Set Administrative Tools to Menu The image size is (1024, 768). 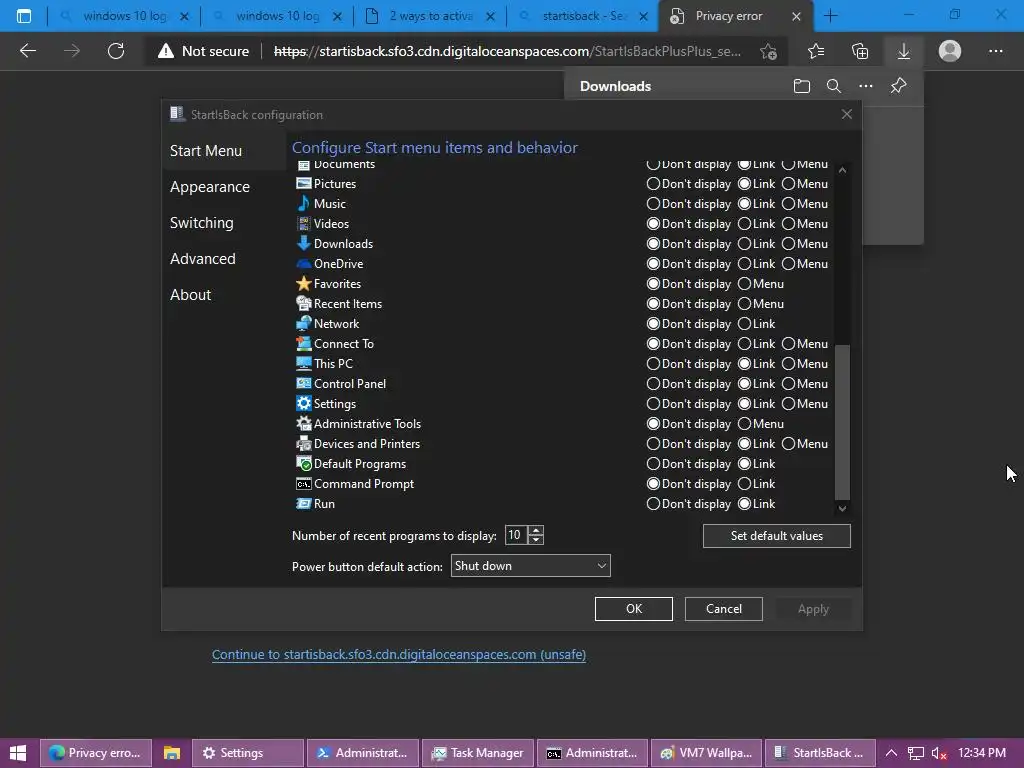tap(761, 424)
